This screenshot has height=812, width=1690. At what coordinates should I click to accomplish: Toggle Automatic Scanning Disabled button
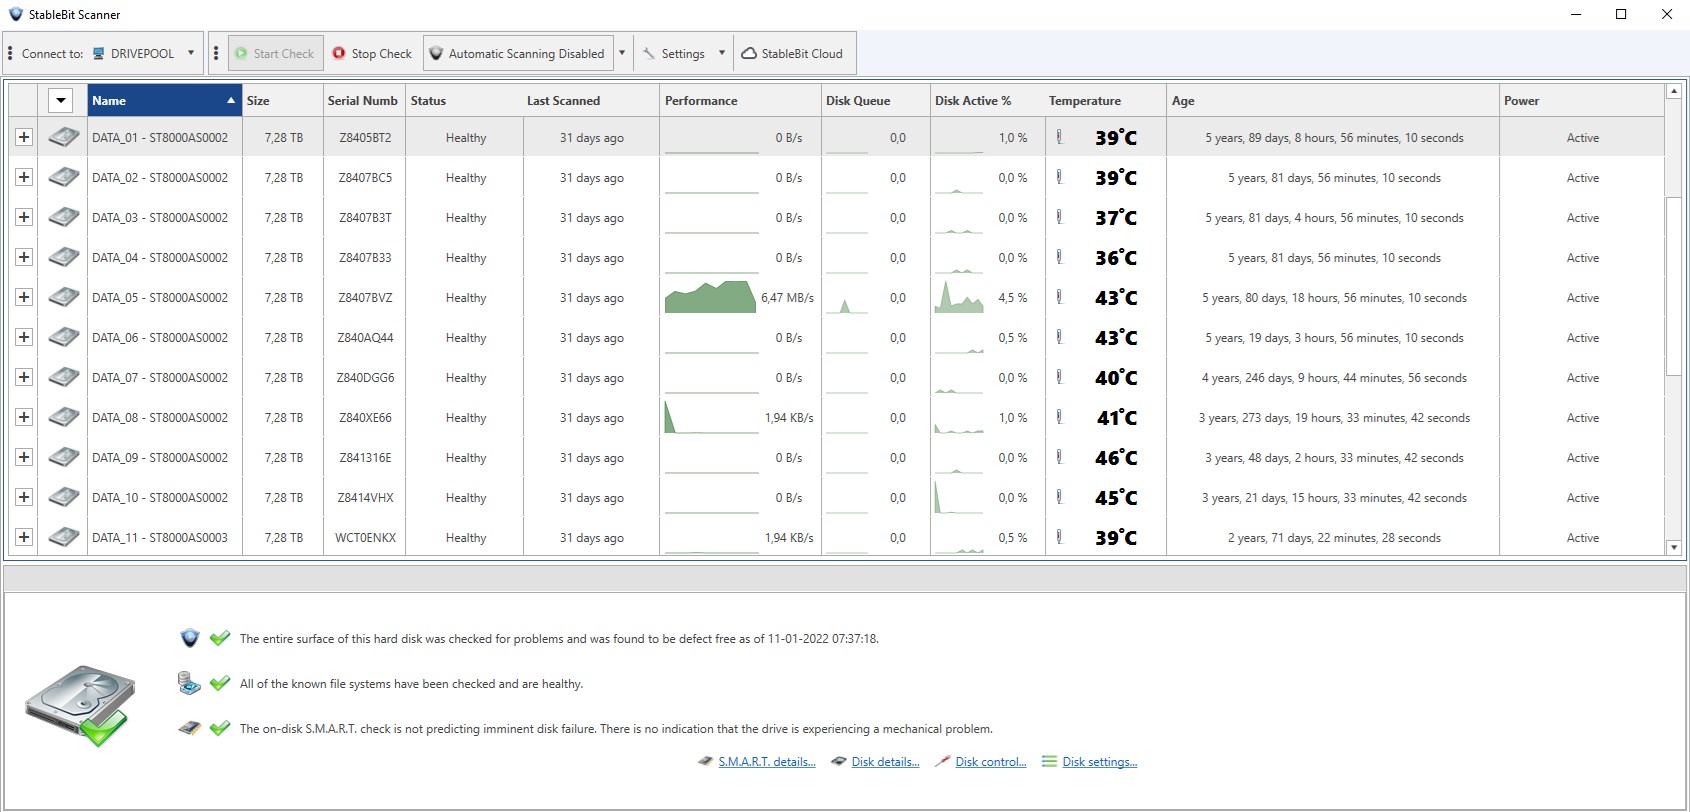518,54
